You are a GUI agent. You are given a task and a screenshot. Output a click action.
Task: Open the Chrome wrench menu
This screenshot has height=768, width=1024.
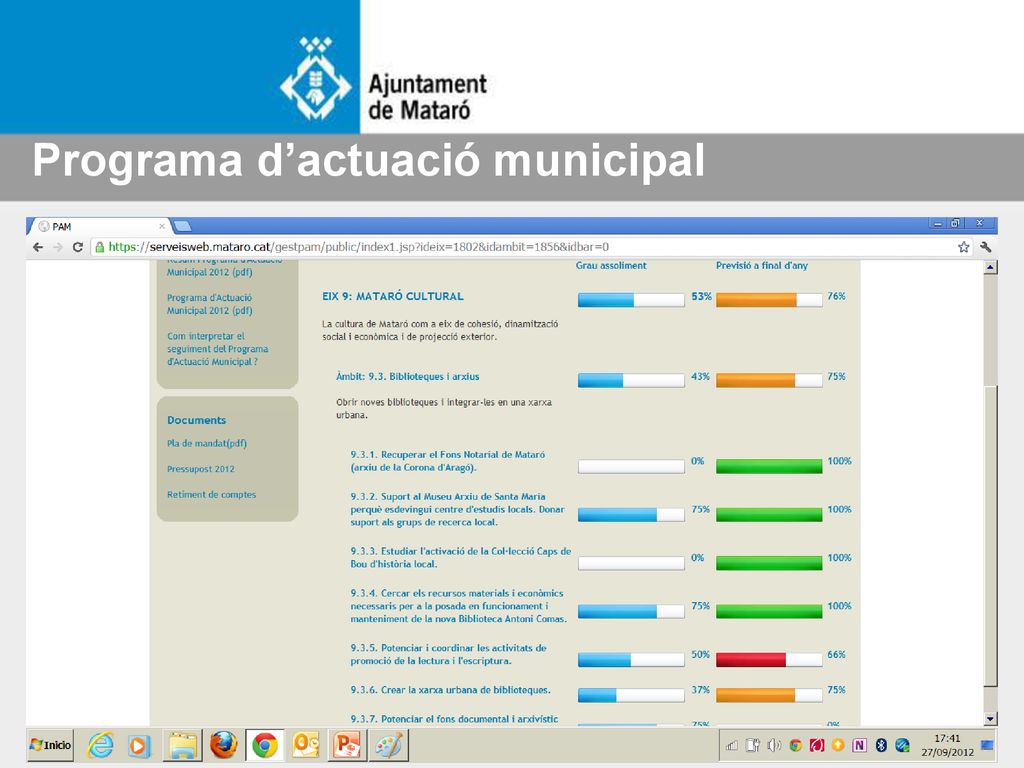[x=985, y=247]
